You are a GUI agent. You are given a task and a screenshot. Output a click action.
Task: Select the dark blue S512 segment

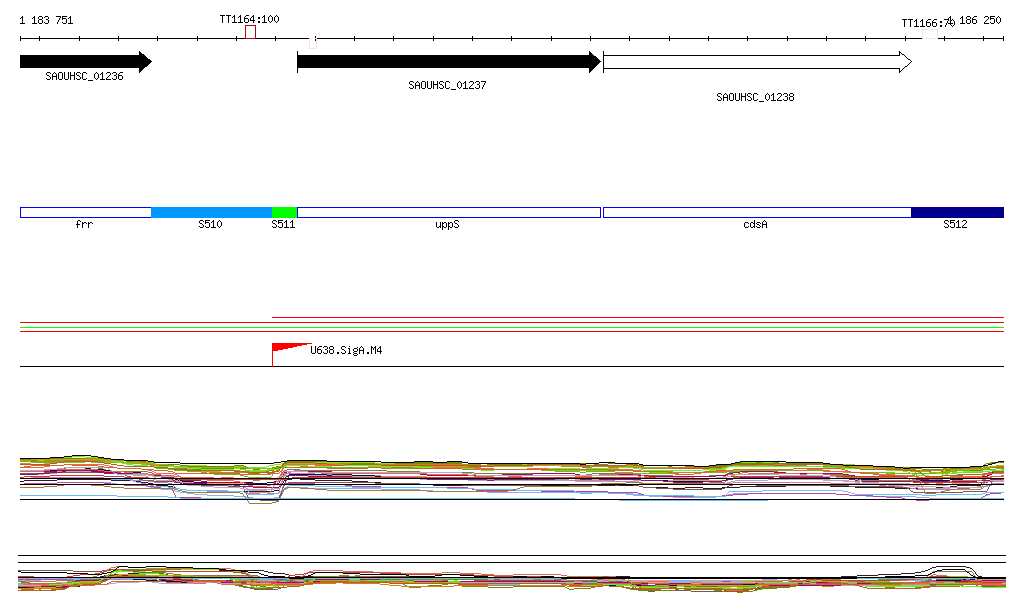point(956,212)
